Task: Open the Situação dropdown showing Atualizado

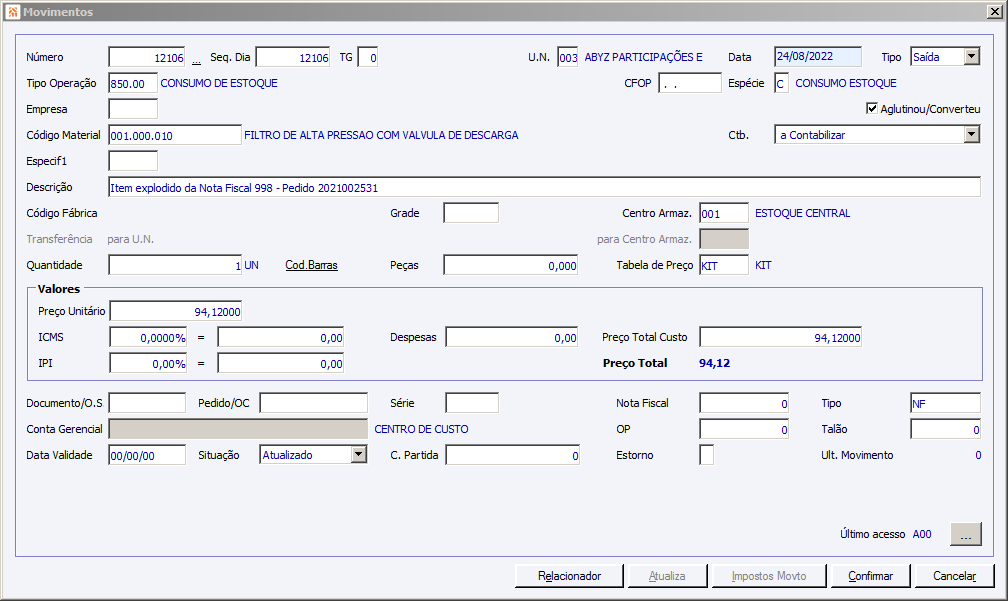Action: (359, 454)
